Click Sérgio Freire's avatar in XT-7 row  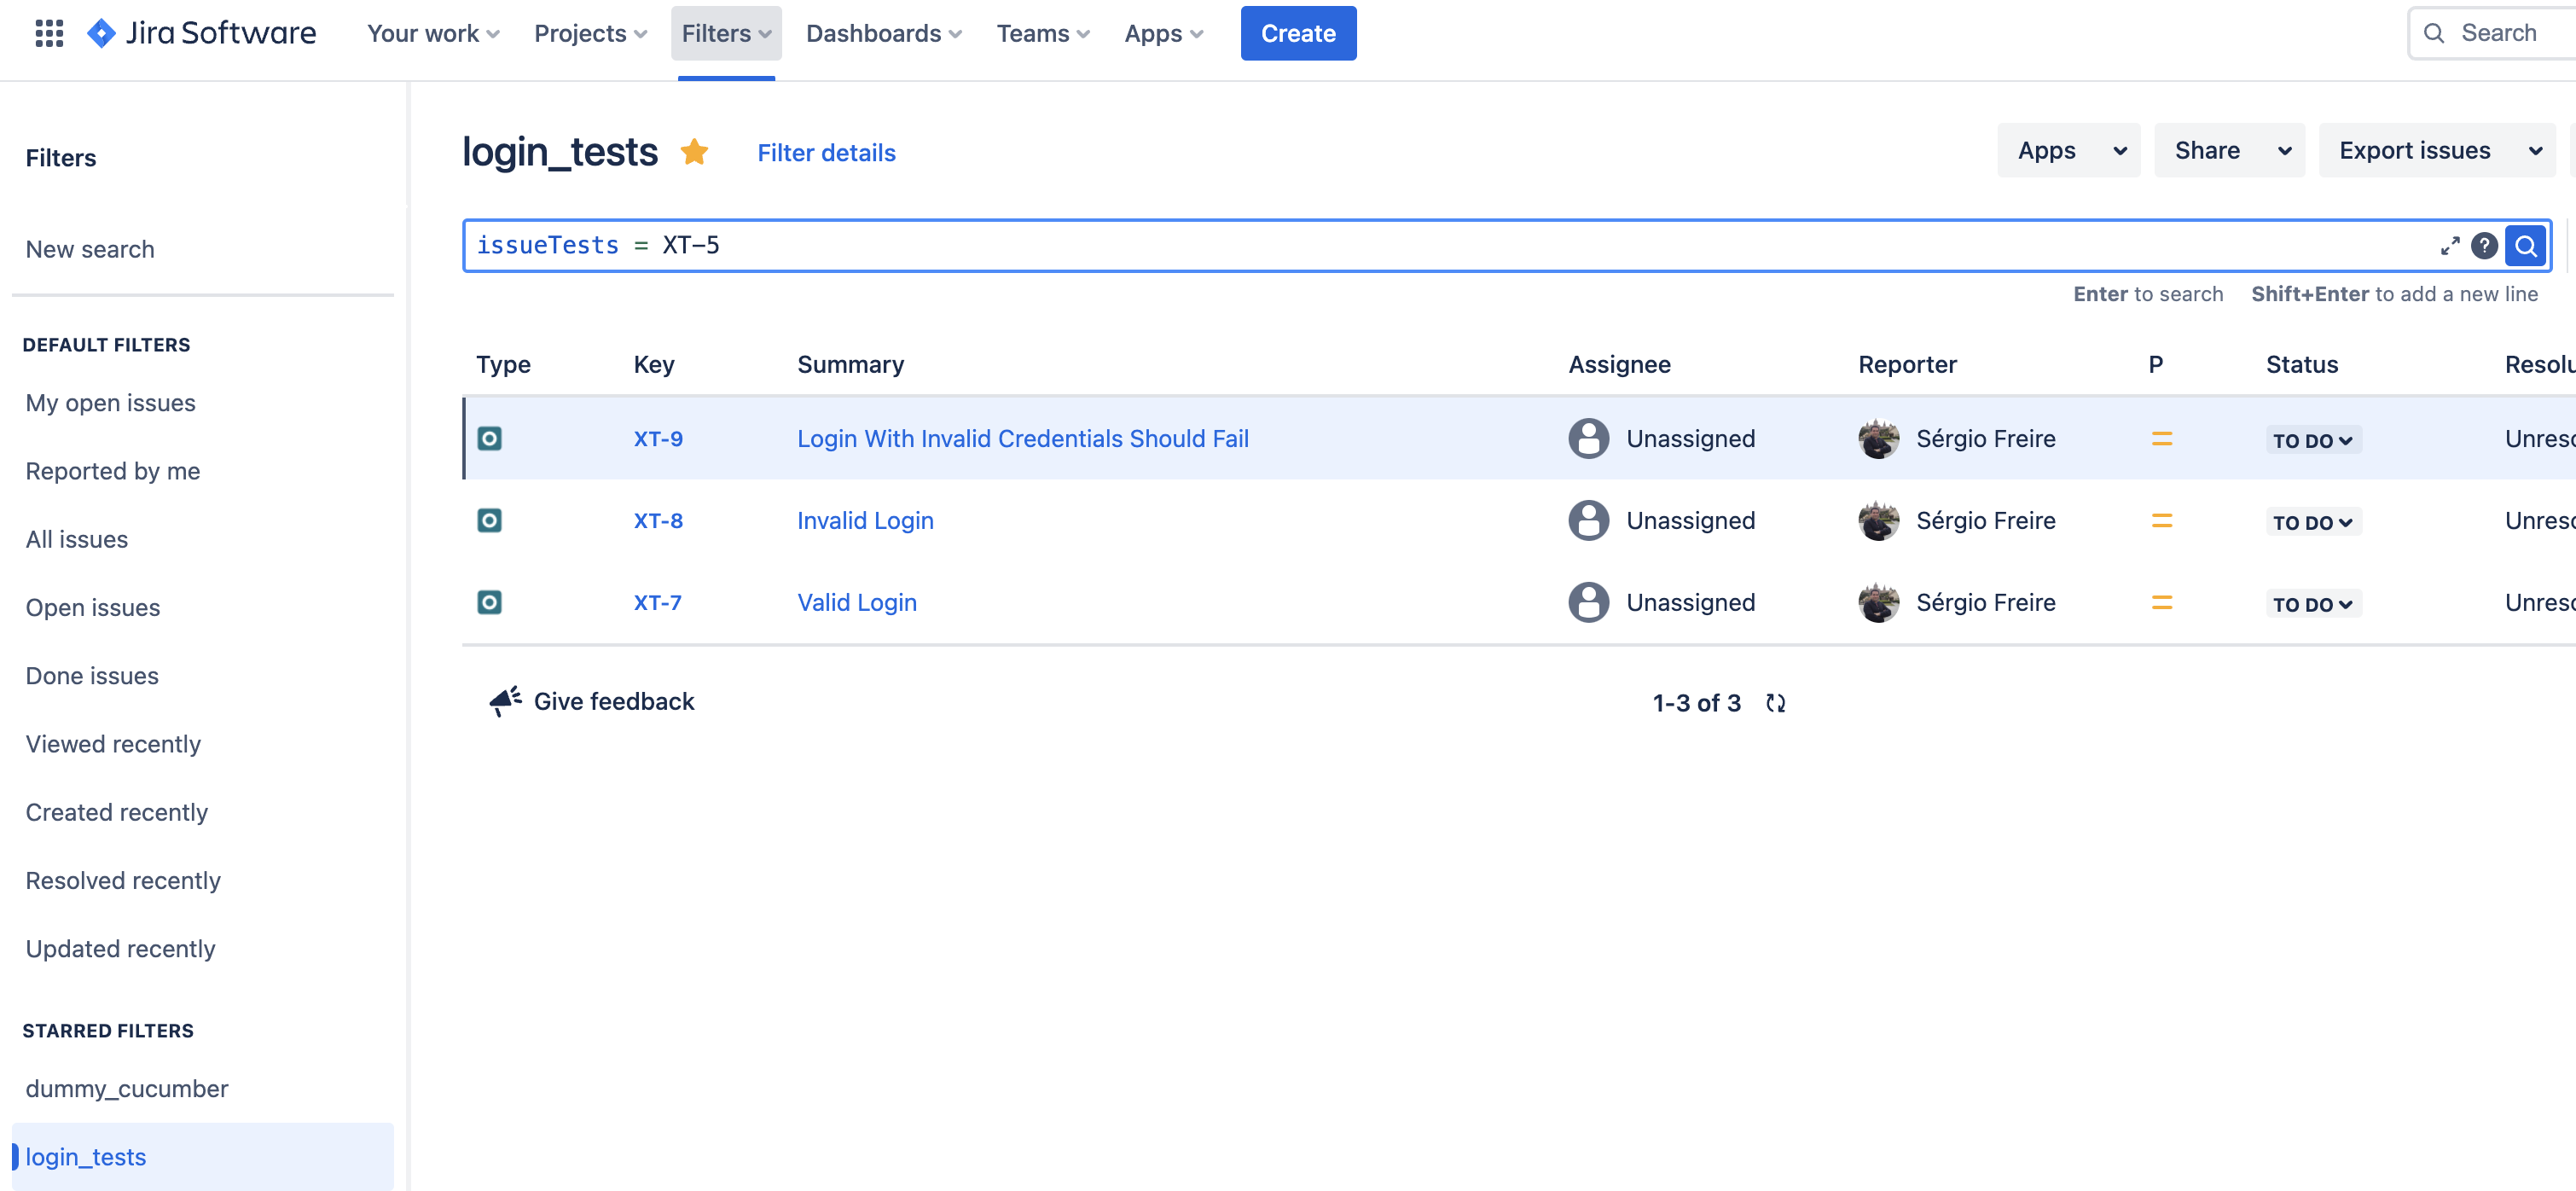[1878, 603]
